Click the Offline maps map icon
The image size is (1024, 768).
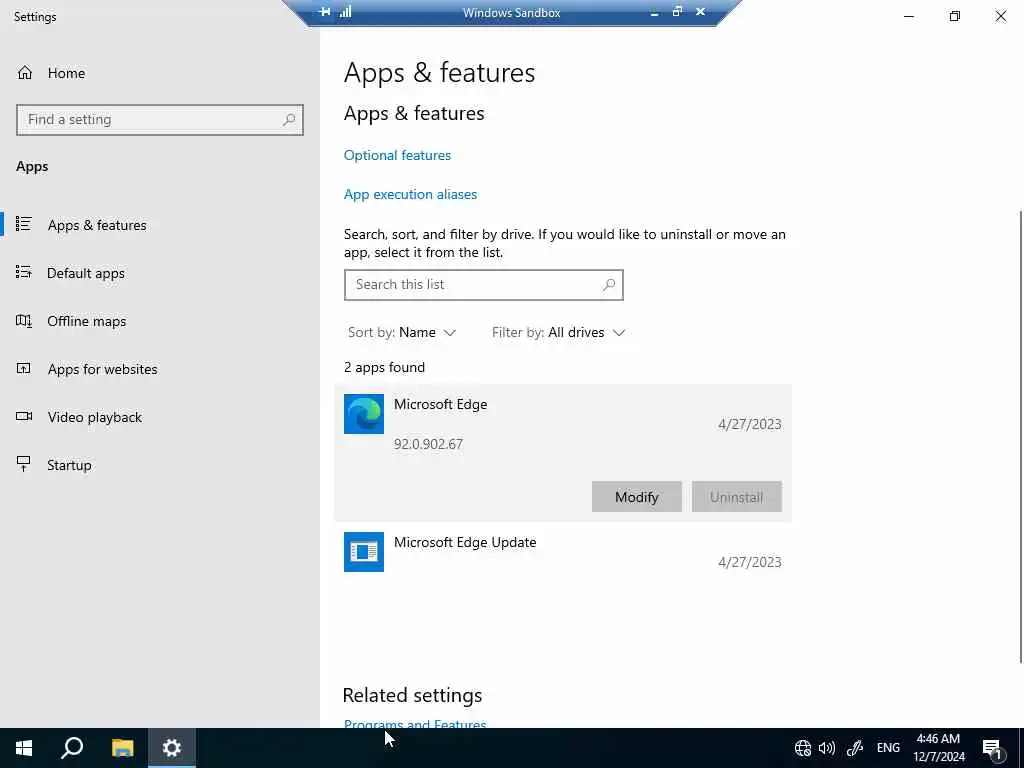point(24,320)
